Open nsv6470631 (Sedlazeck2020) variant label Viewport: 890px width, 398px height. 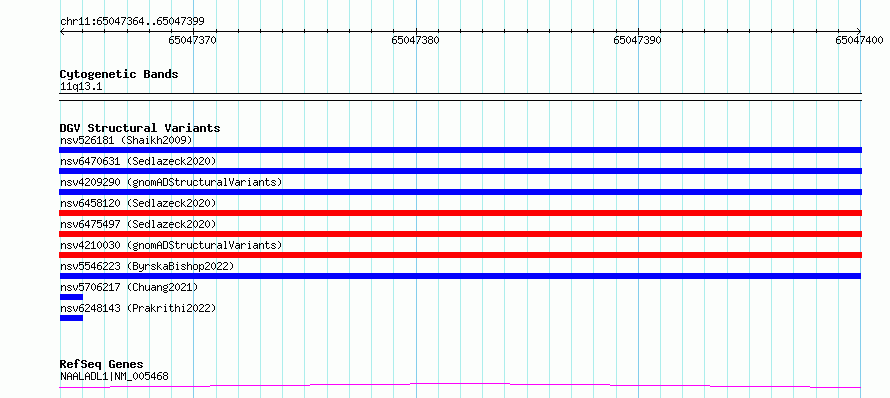click(138, 161)
